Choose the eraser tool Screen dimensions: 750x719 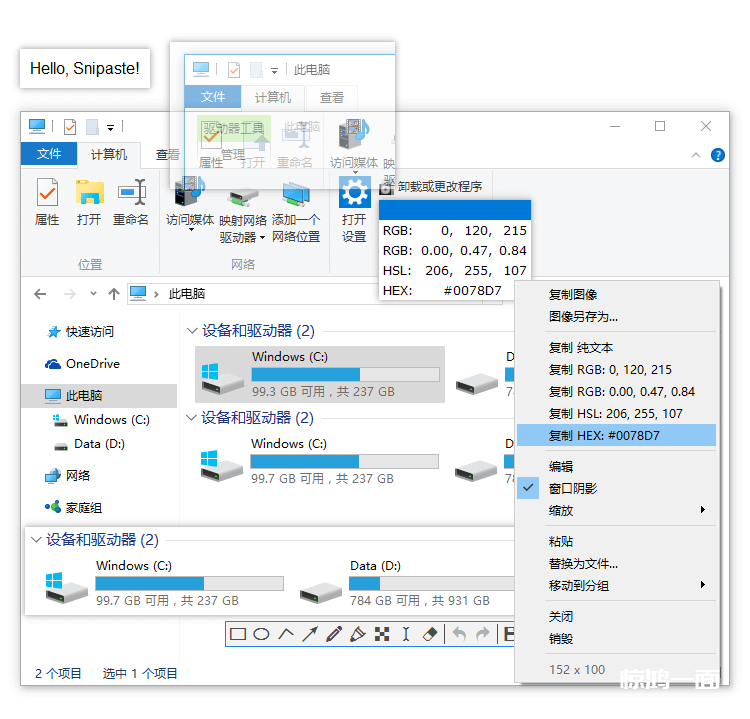pyautogui.click(x=430, y=634)
